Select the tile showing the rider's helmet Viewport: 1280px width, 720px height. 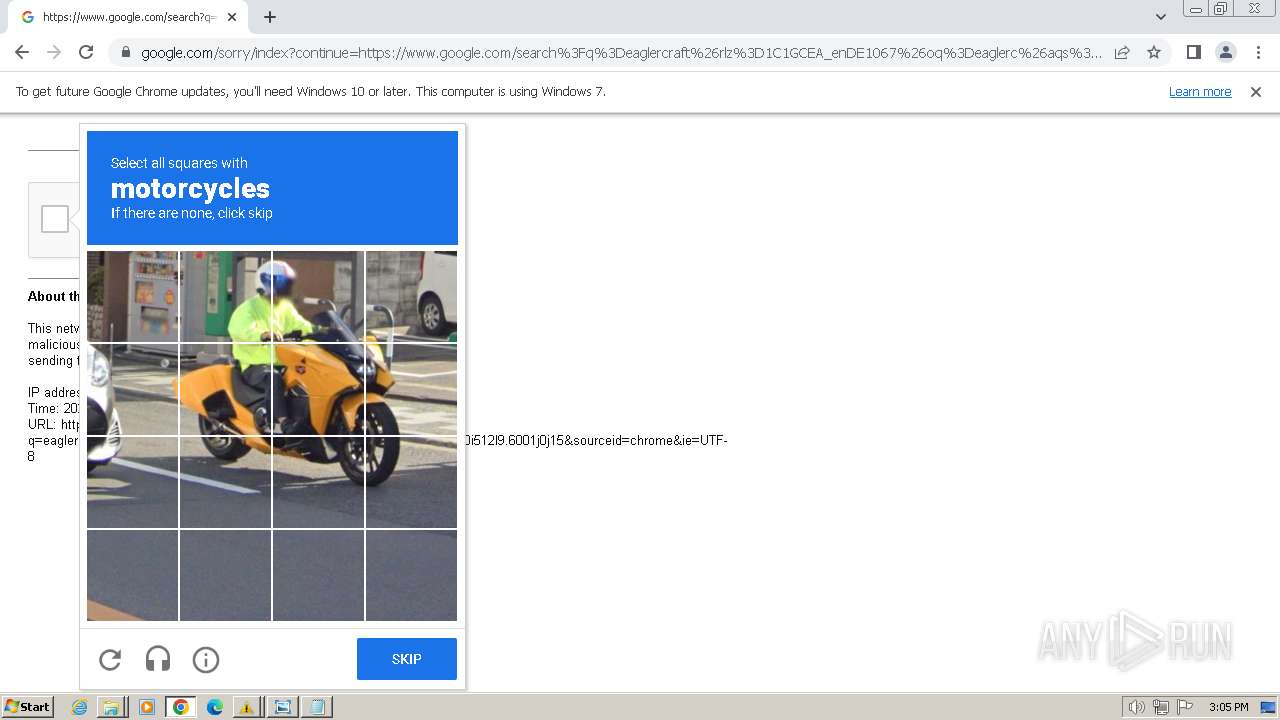[318, 296]
